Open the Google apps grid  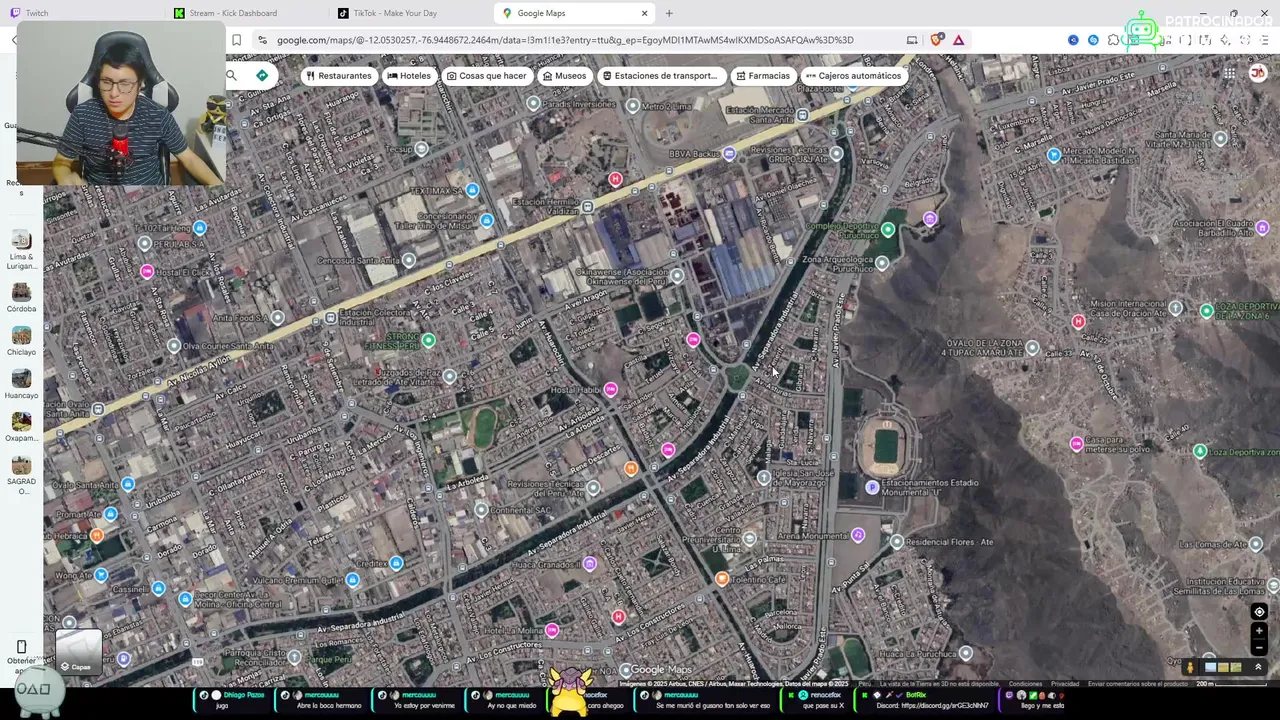tap(1229, 73)
